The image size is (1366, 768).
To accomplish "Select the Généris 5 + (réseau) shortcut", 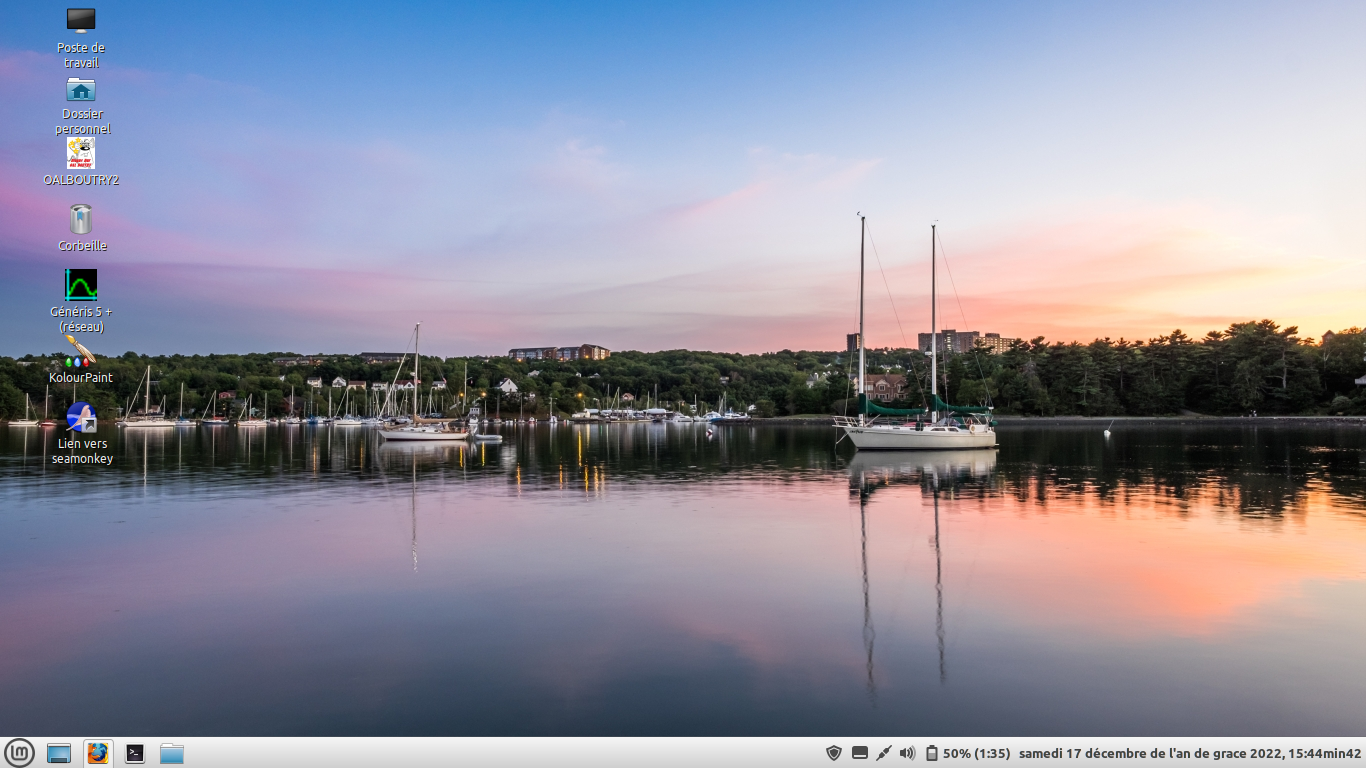I will 81,285.
